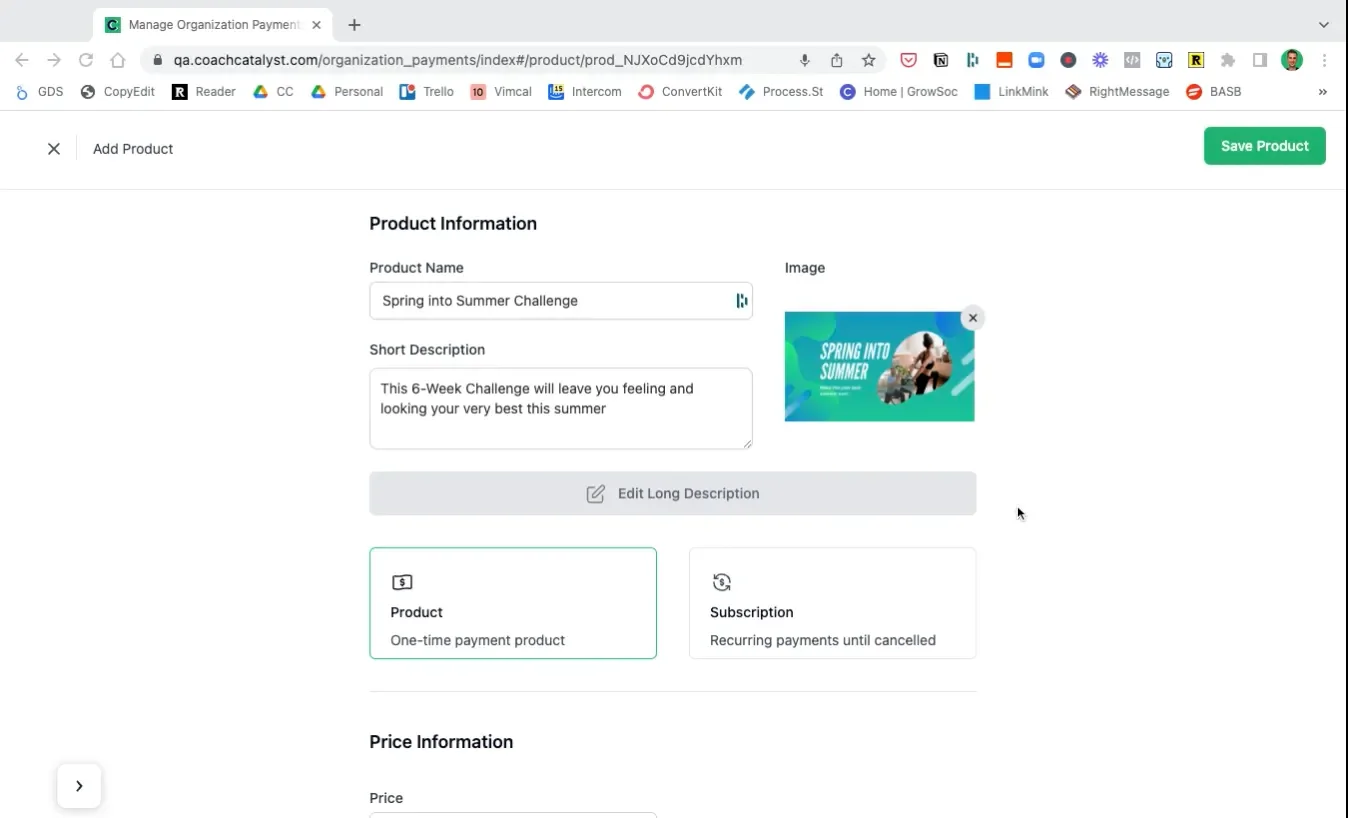Open the Trello bookmark

point(426,92)
